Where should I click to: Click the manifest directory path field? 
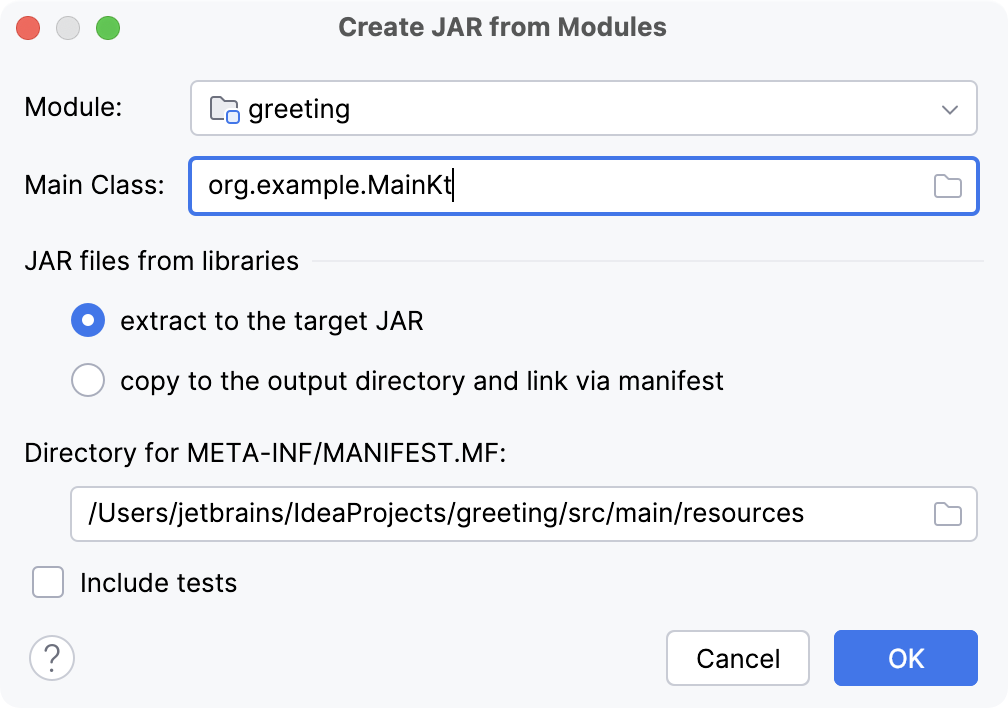click(500, 513)
